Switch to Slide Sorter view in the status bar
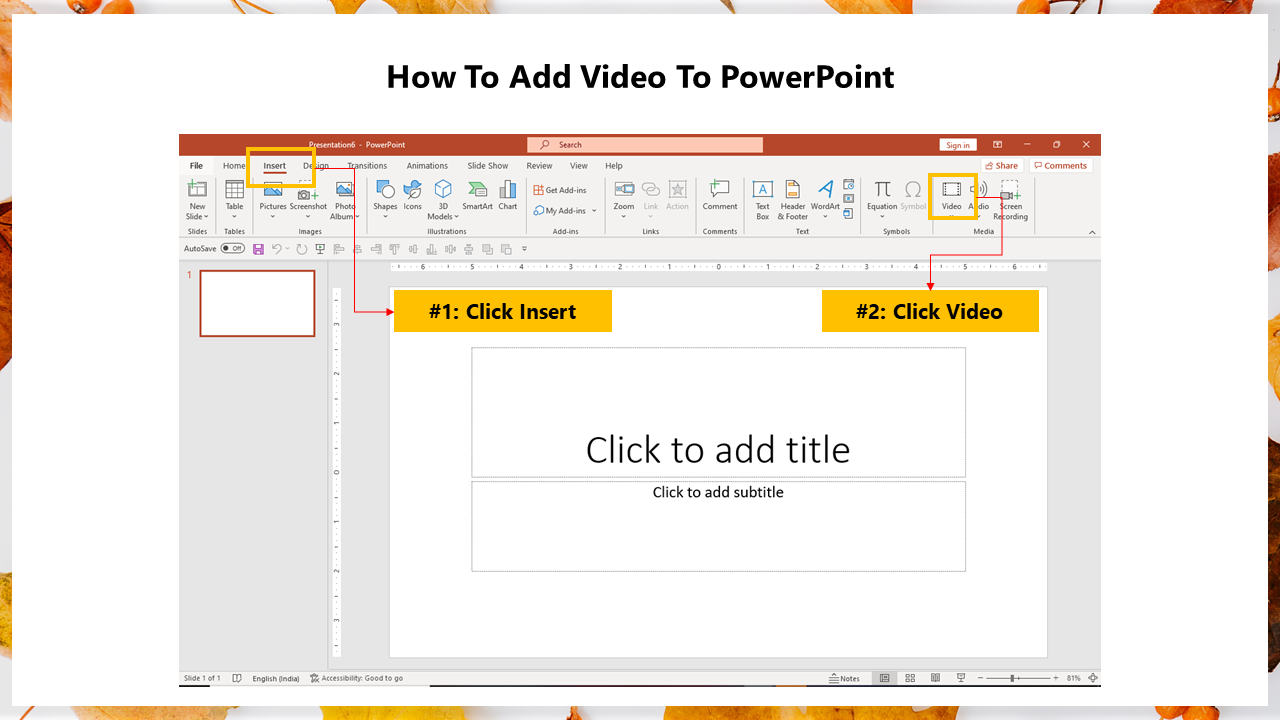Viewport: 1280px width, 720px height. 910,678
